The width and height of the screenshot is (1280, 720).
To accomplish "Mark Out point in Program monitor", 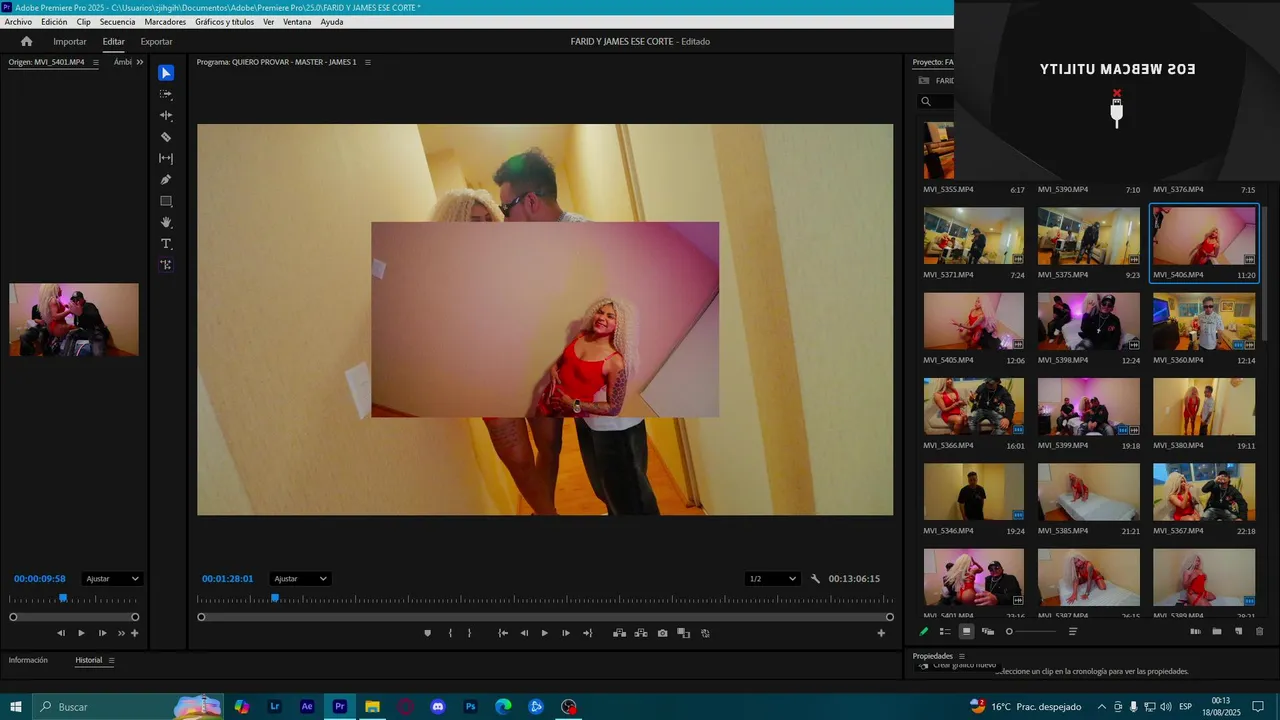I will click(x=470, y=633).
